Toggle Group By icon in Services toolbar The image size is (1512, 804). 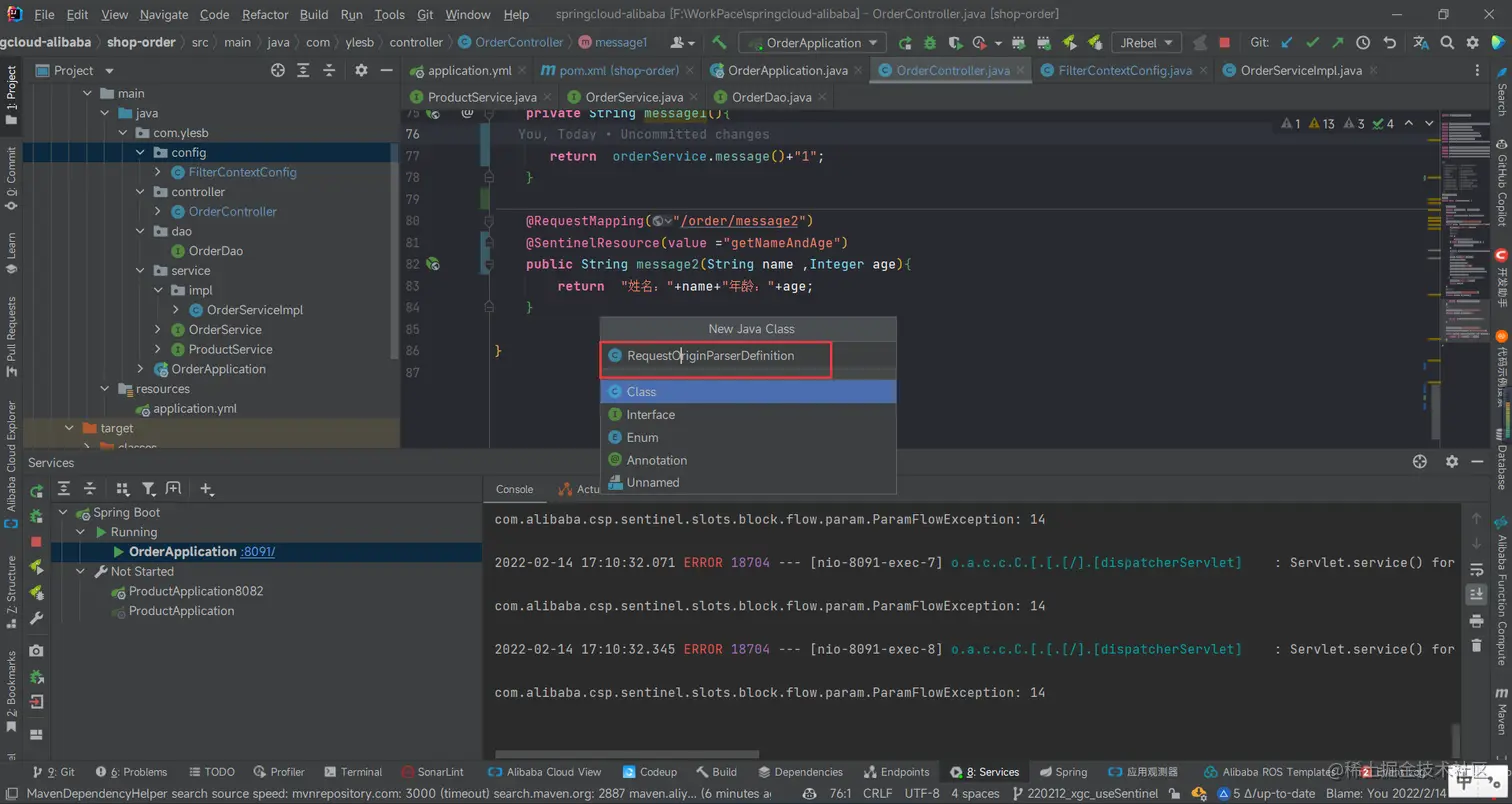point(122,489)
